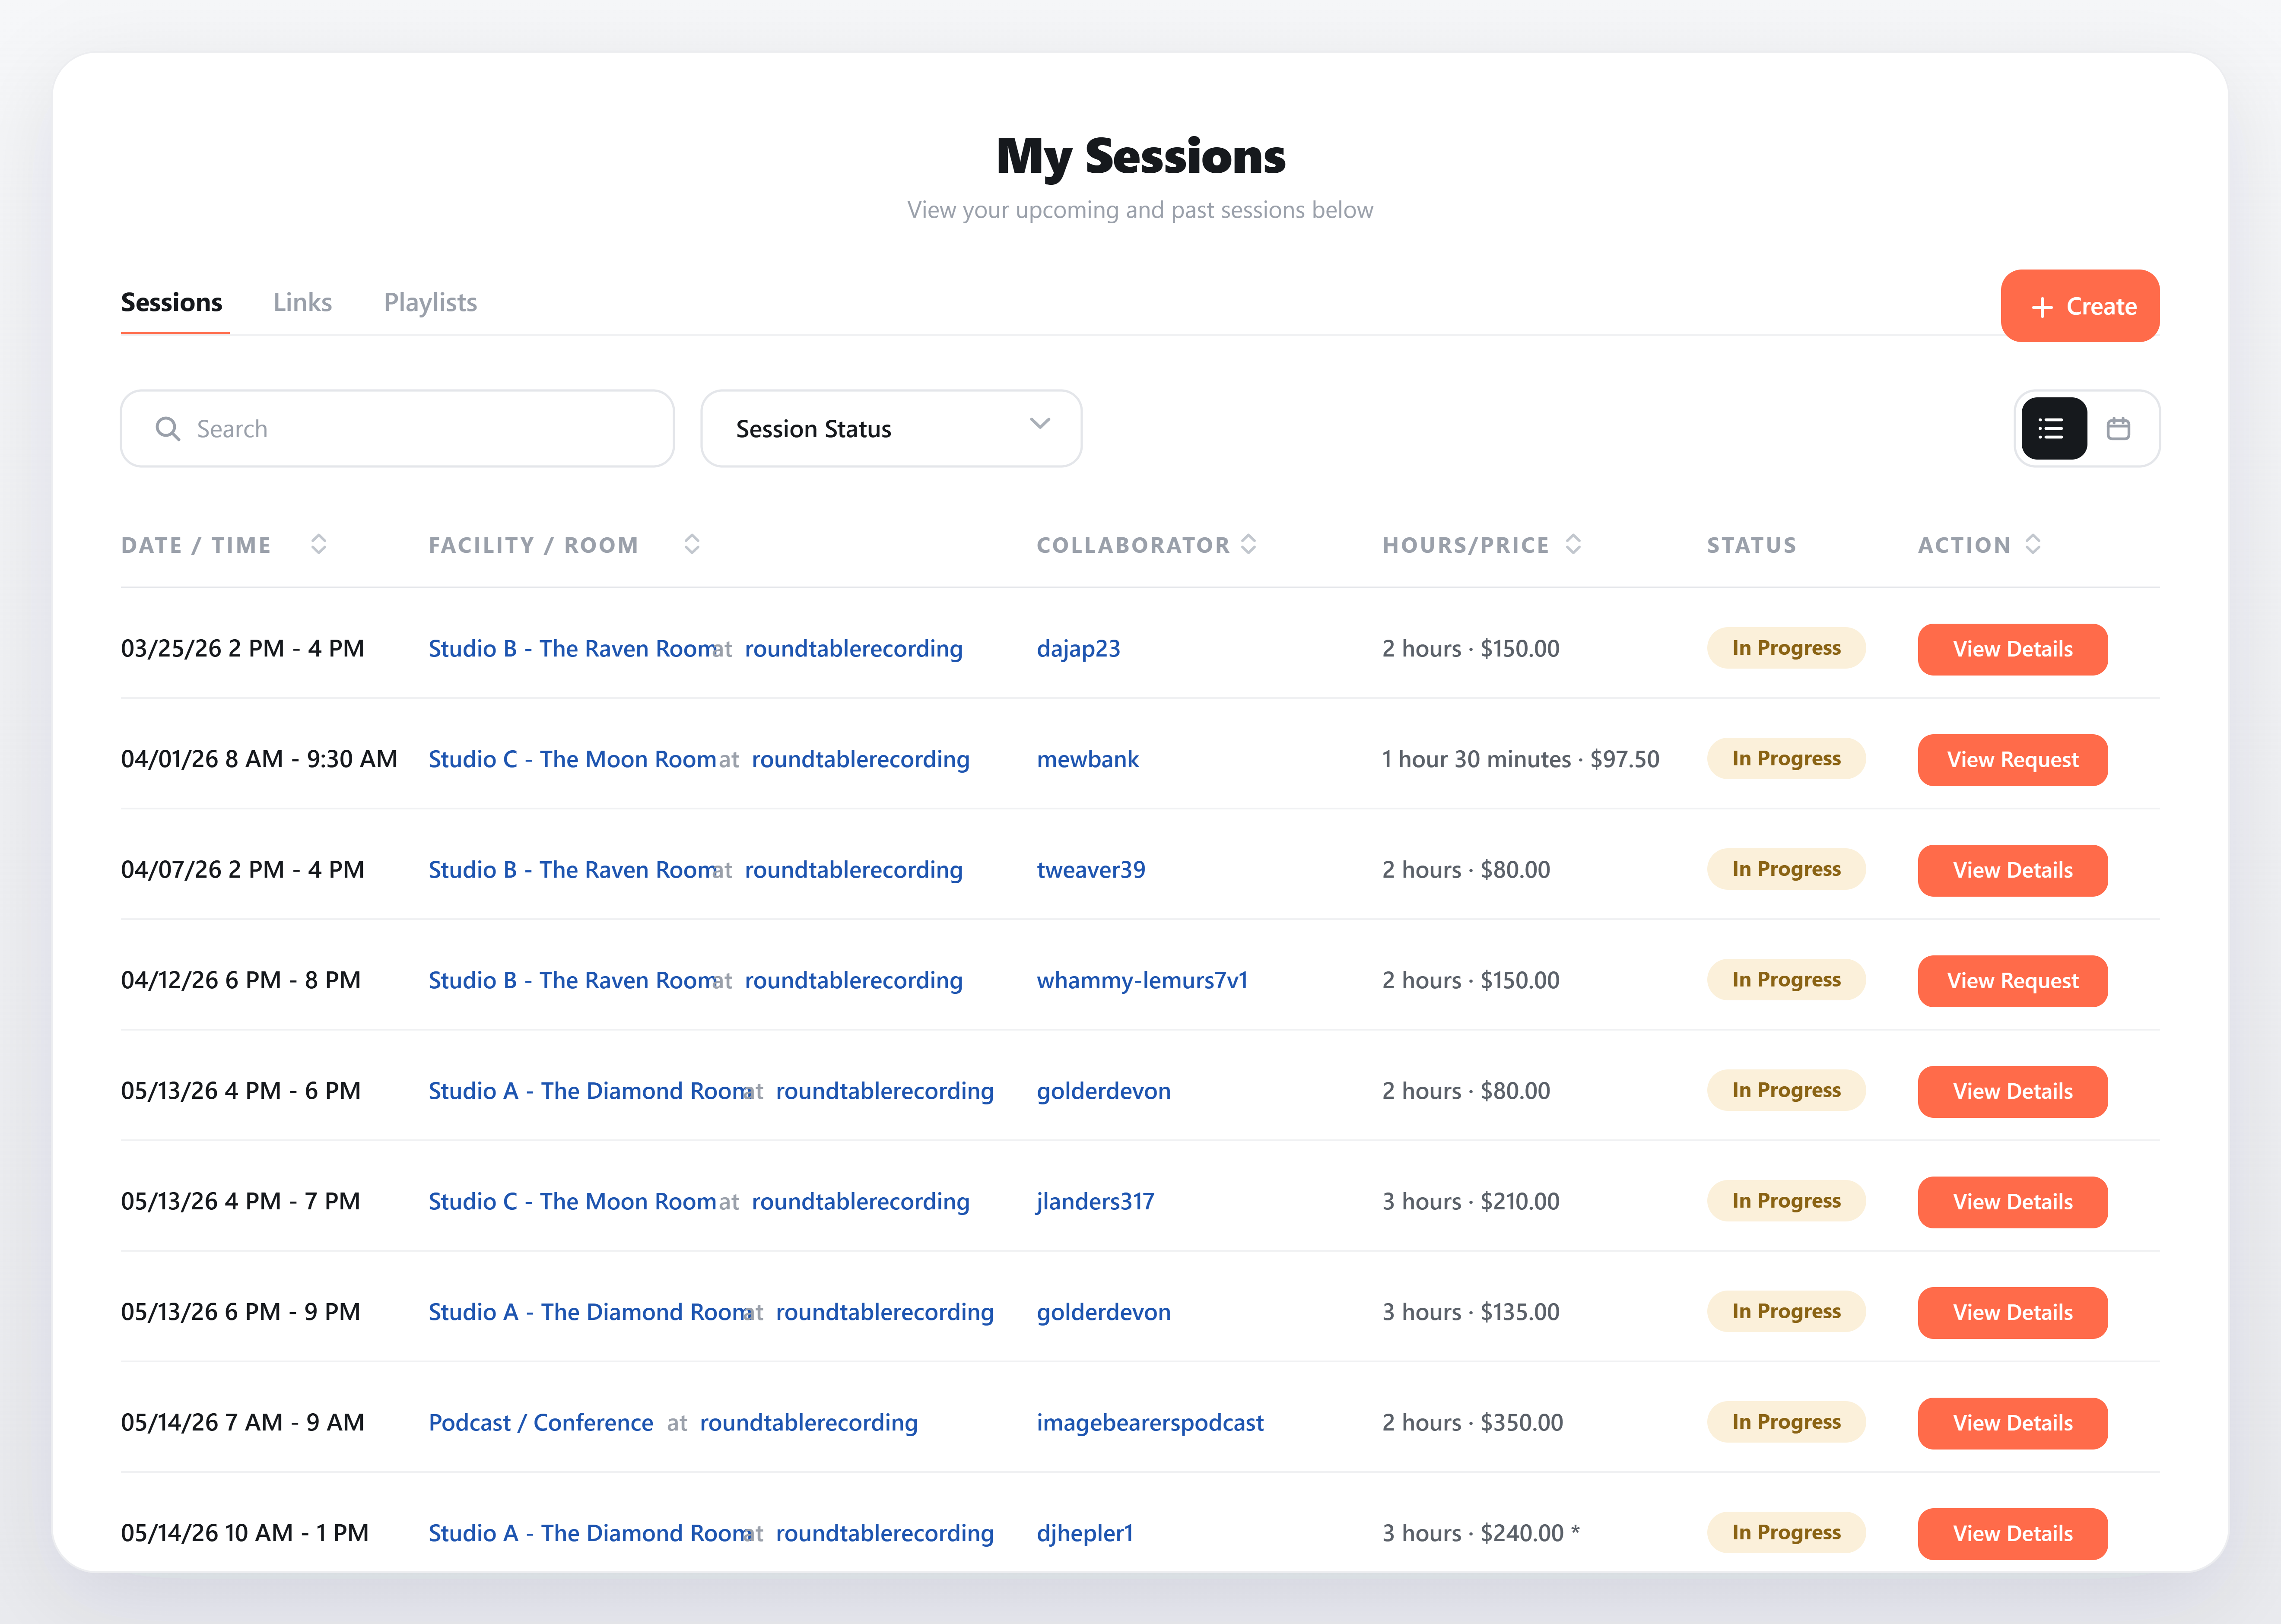The image size is (2281, 1624).
Task: Sort by Date / Time arrows
Action: 318,544
